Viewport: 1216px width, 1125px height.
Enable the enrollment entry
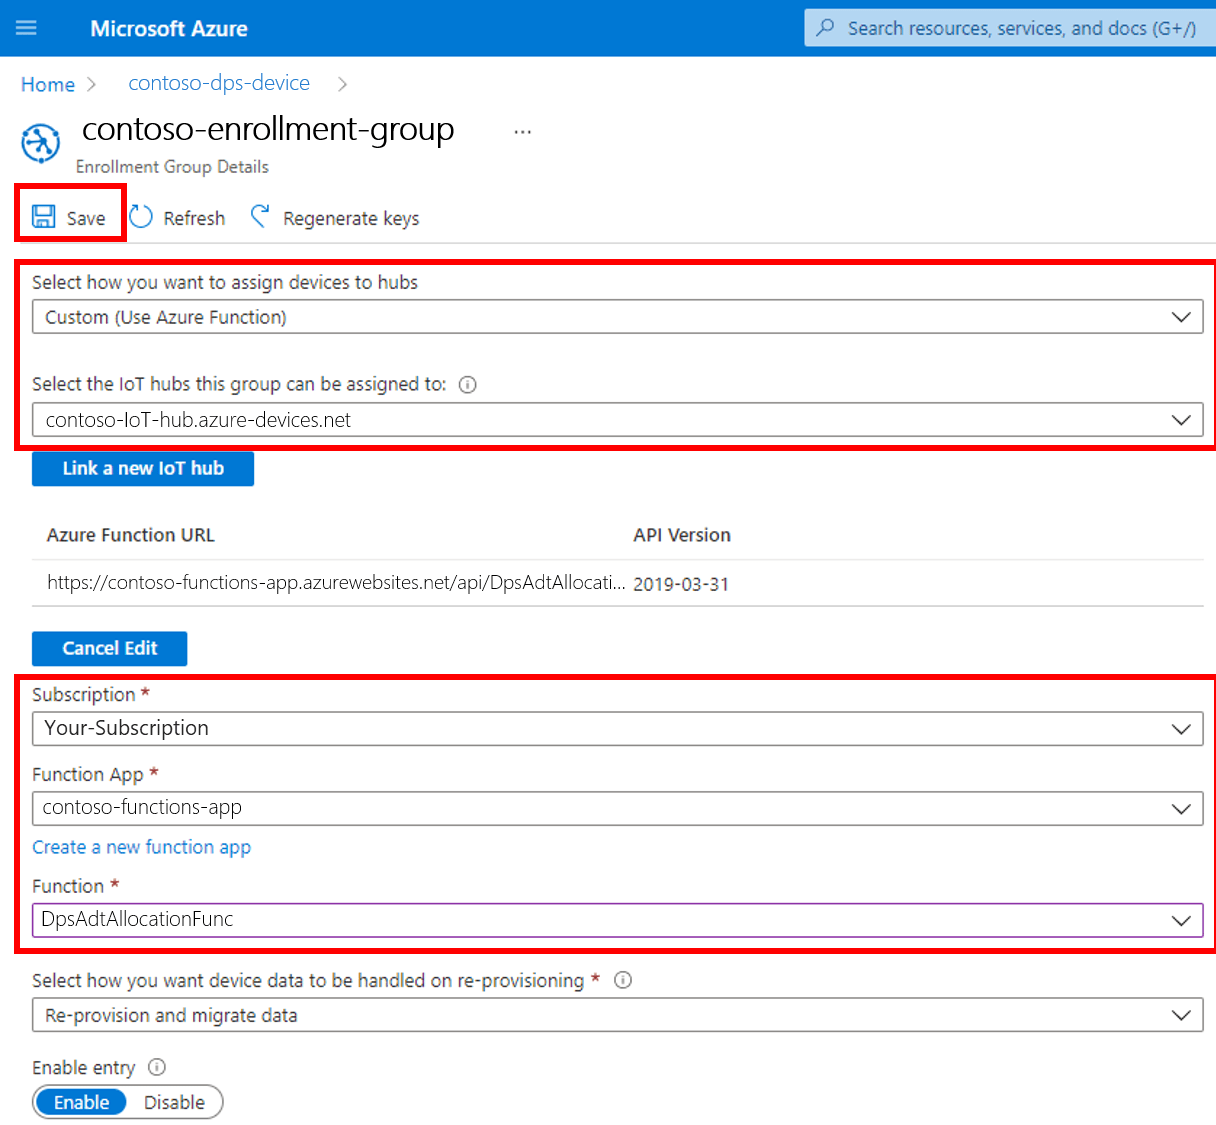click(81, 1102)
